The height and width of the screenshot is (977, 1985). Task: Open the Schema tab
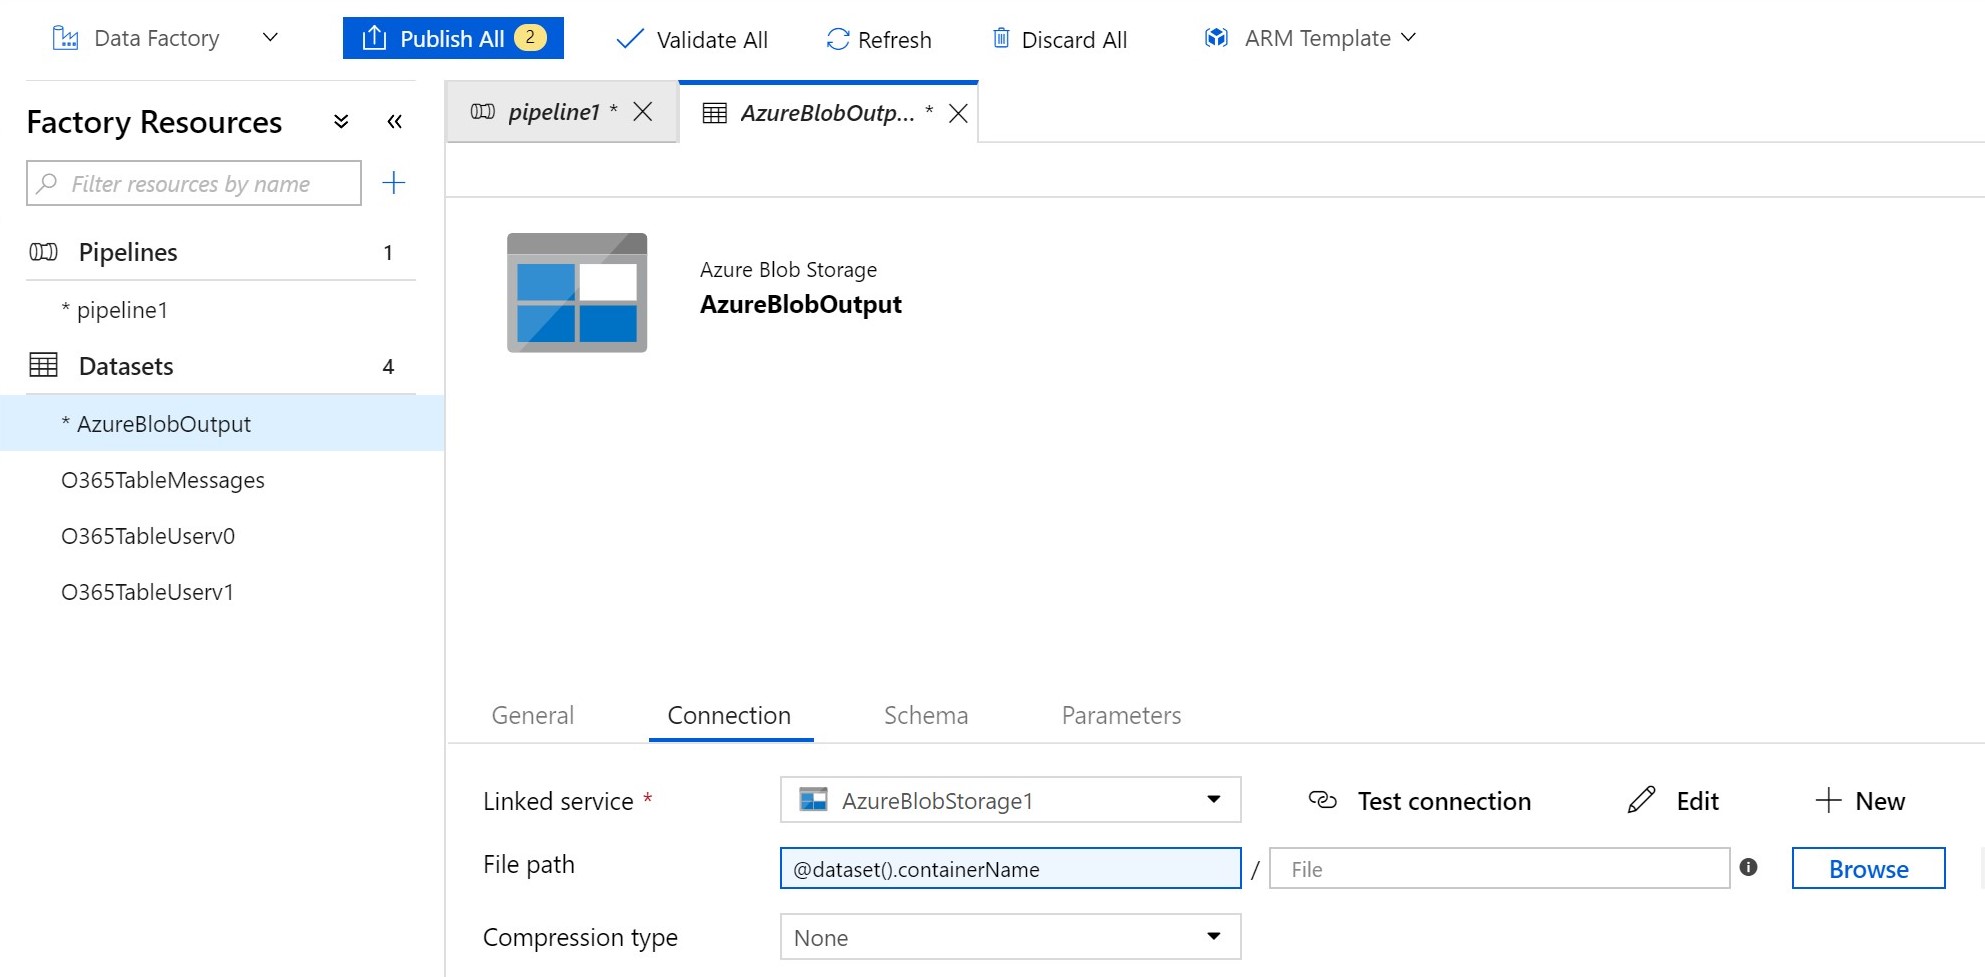(x=926, y=715)
